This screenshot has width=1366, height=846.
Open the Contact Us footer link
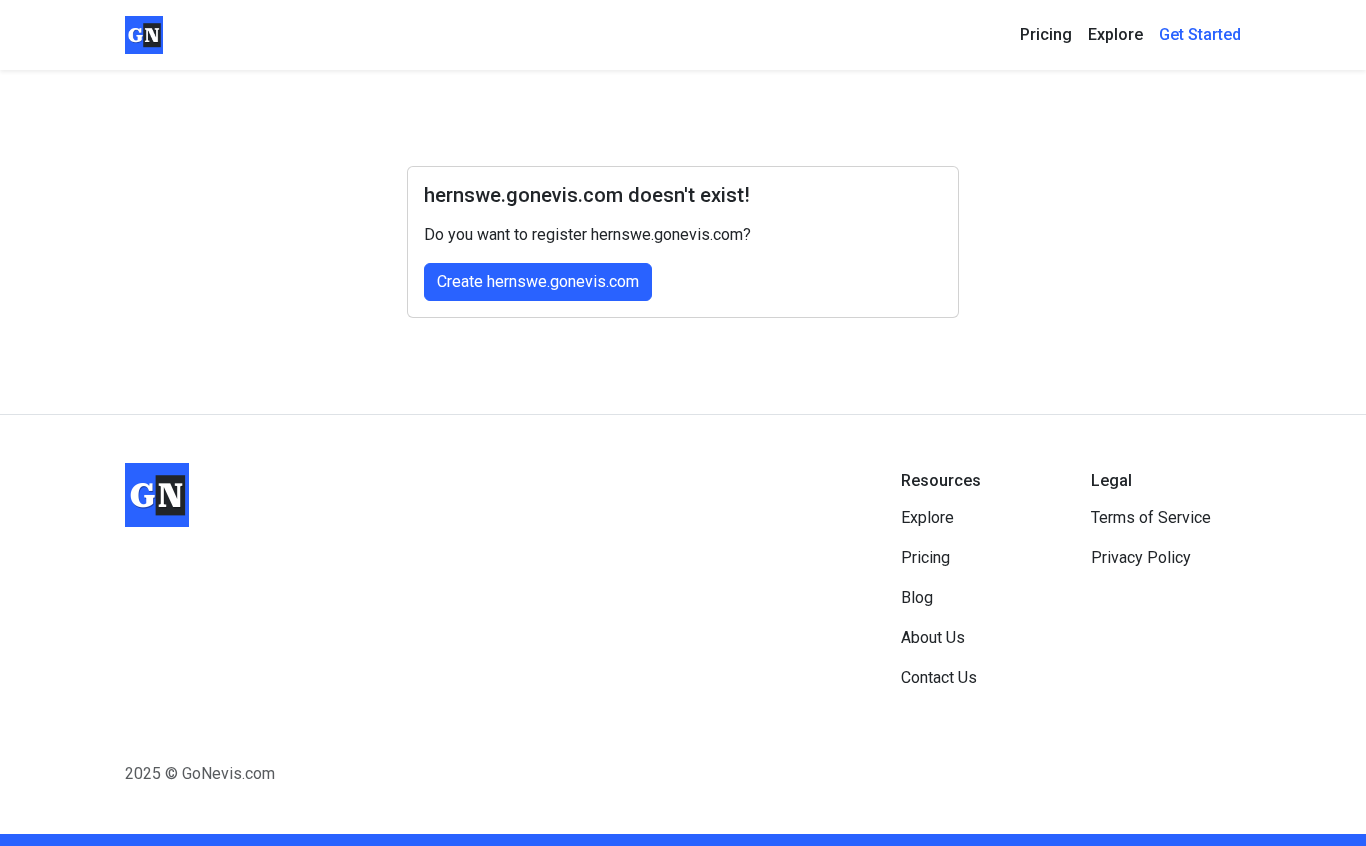click(939, 678)
